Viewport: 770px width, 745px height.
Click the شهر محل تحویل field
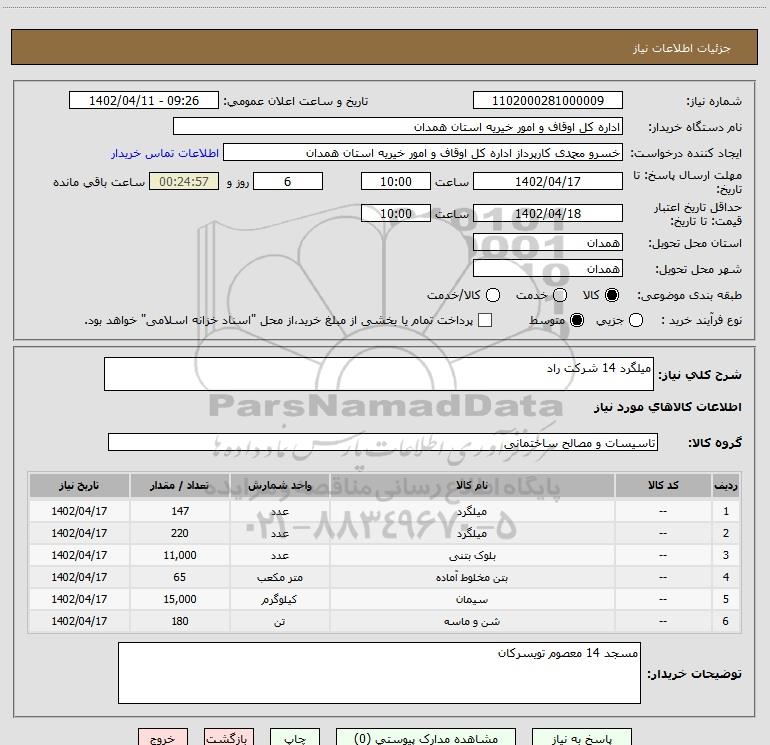pyautogui.click(x=548, y=269)
